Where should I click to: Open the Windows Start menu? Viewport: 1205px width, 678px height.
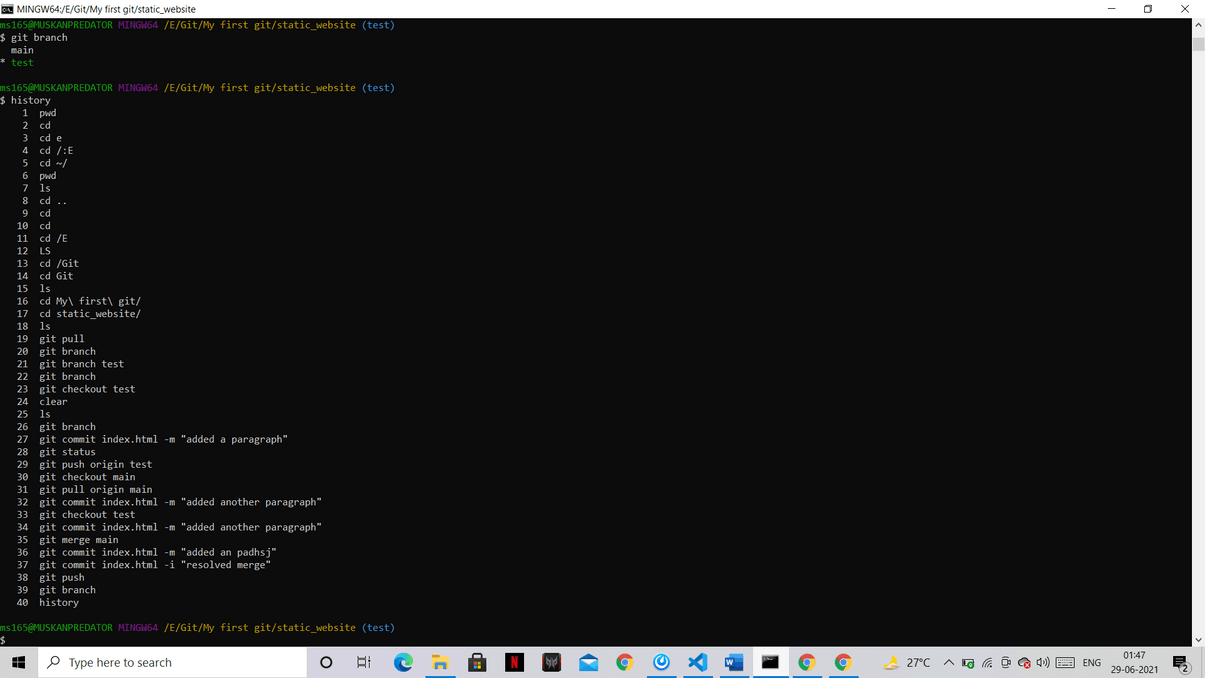pyautogui.click(x=18, y=662)
